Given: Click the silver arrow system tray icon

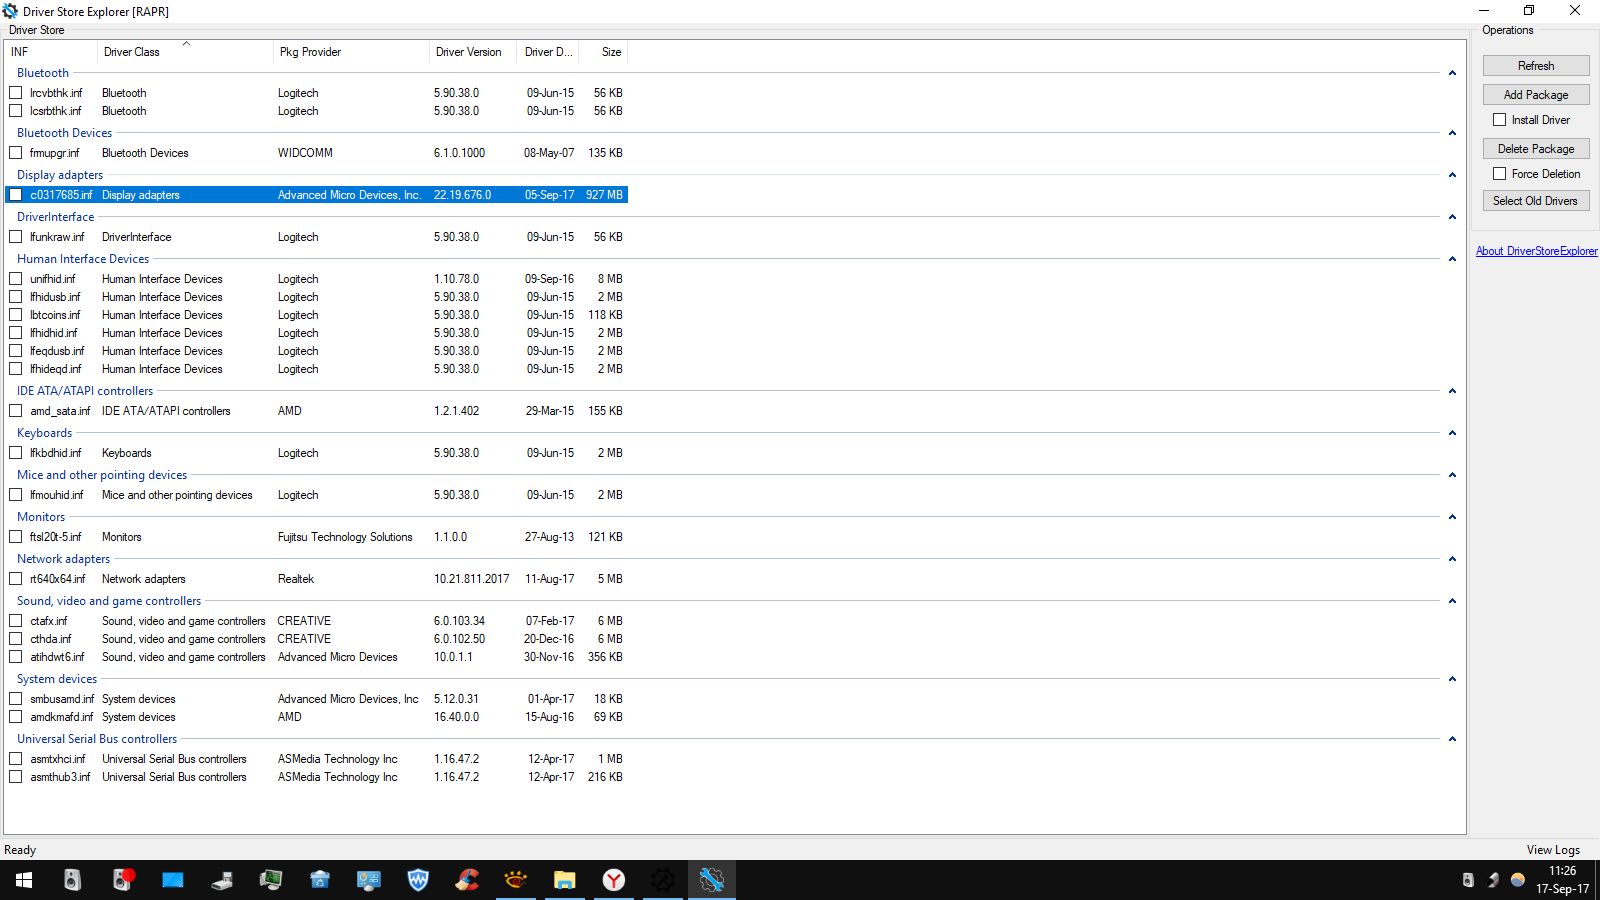Looking at the screenshot, I should pyautogui.click(x=1493, y=880).
